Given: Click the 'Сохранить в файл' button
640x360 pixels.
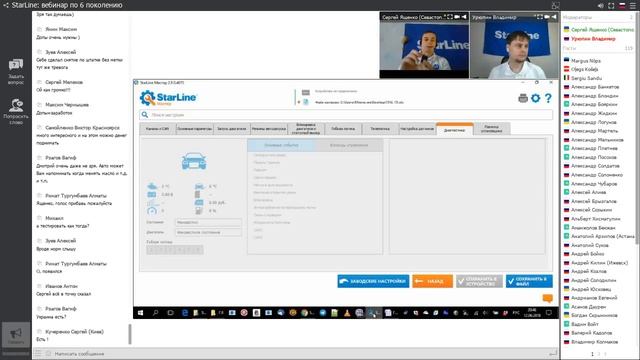Looking at the screenshot, I should 529,281.
